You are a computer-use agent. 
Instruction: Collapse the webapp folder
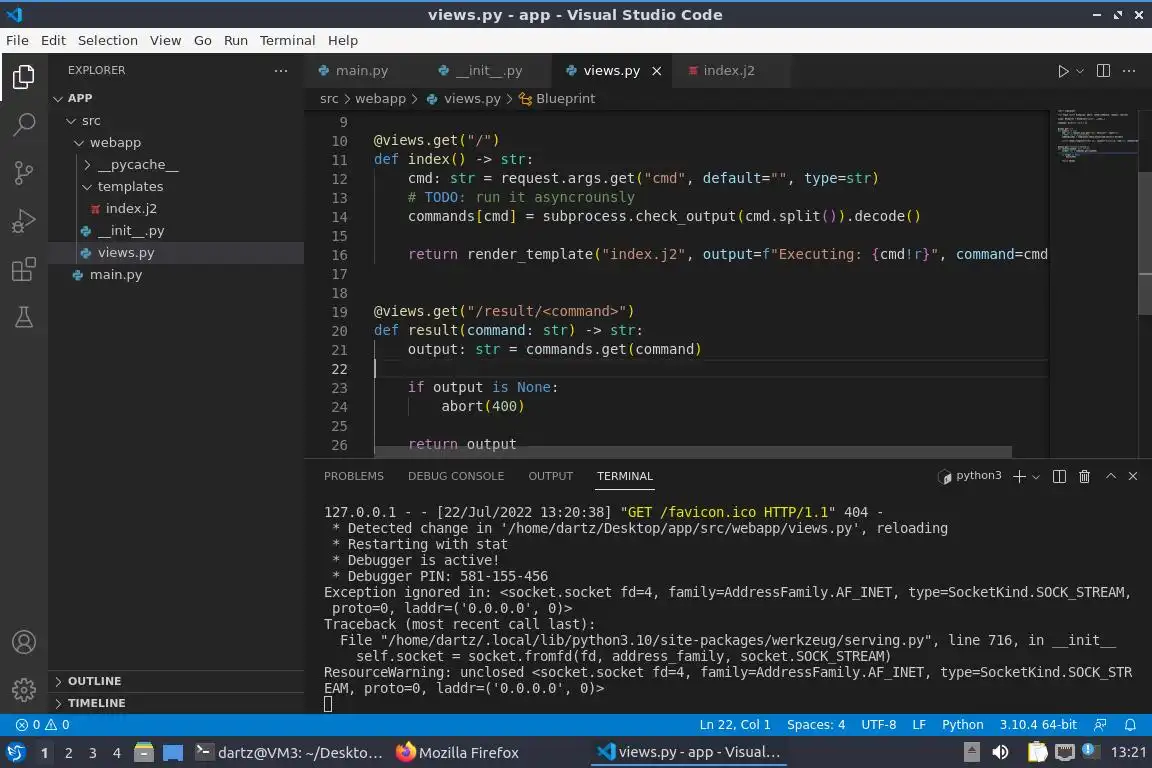coord(176,143)
